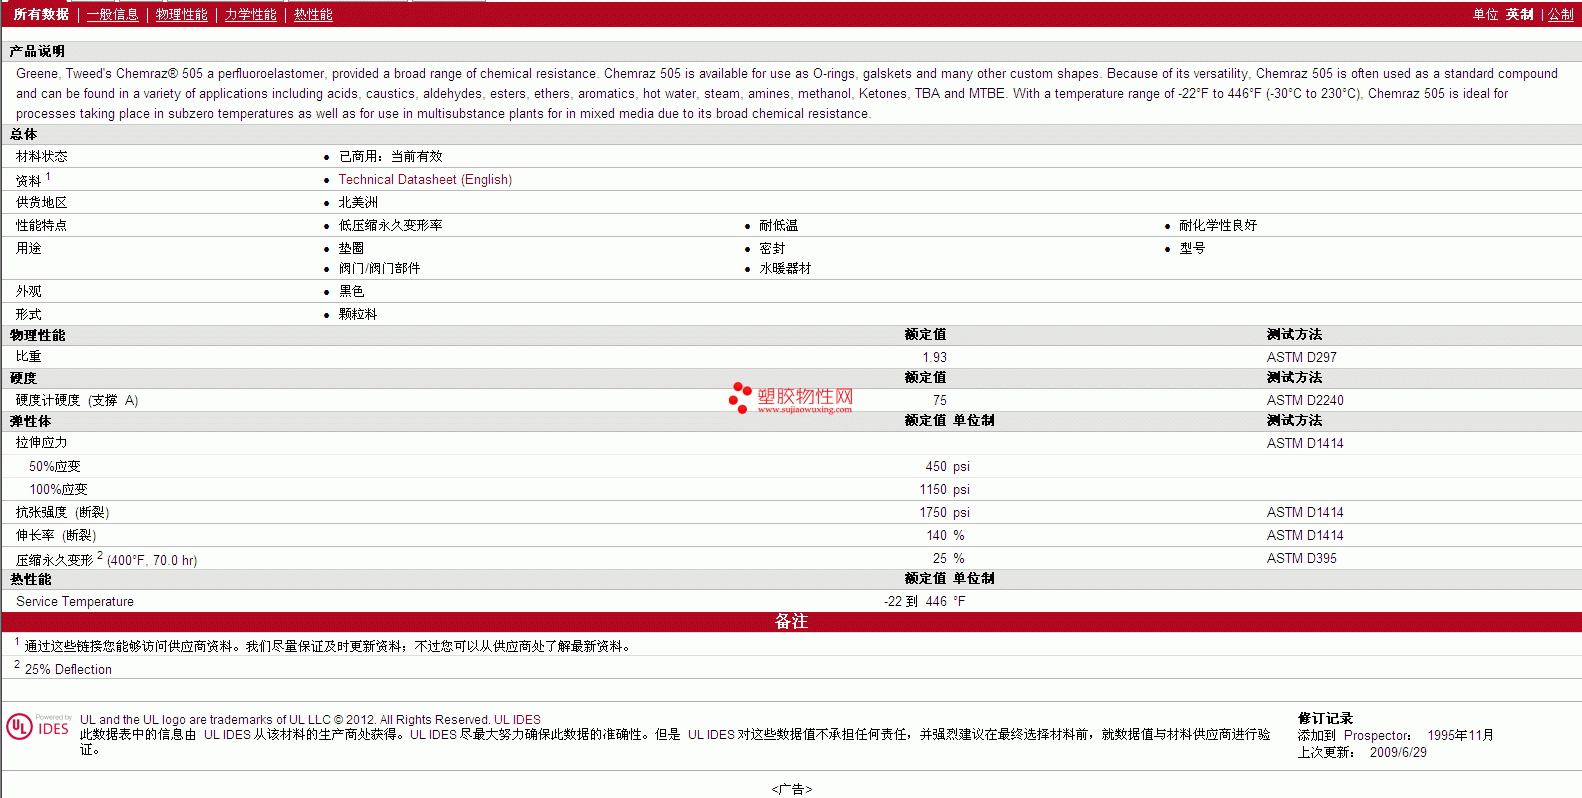
Task: Click the 性能特点 label
Action: pyautogui.click(x=42, y=225)
